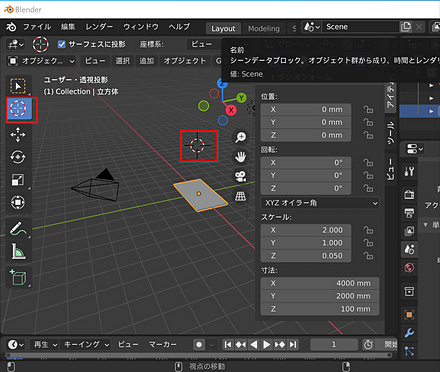Open the Render properties tab
The height and width of the screenshot is (372, 440).
(x=409, y=194)
